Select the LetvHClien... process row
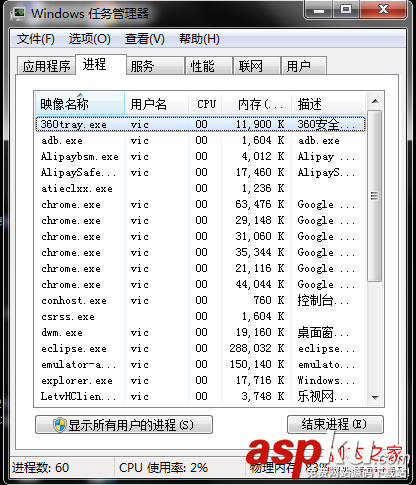Viewport: 416px width, 485px height. click(200, 396)
